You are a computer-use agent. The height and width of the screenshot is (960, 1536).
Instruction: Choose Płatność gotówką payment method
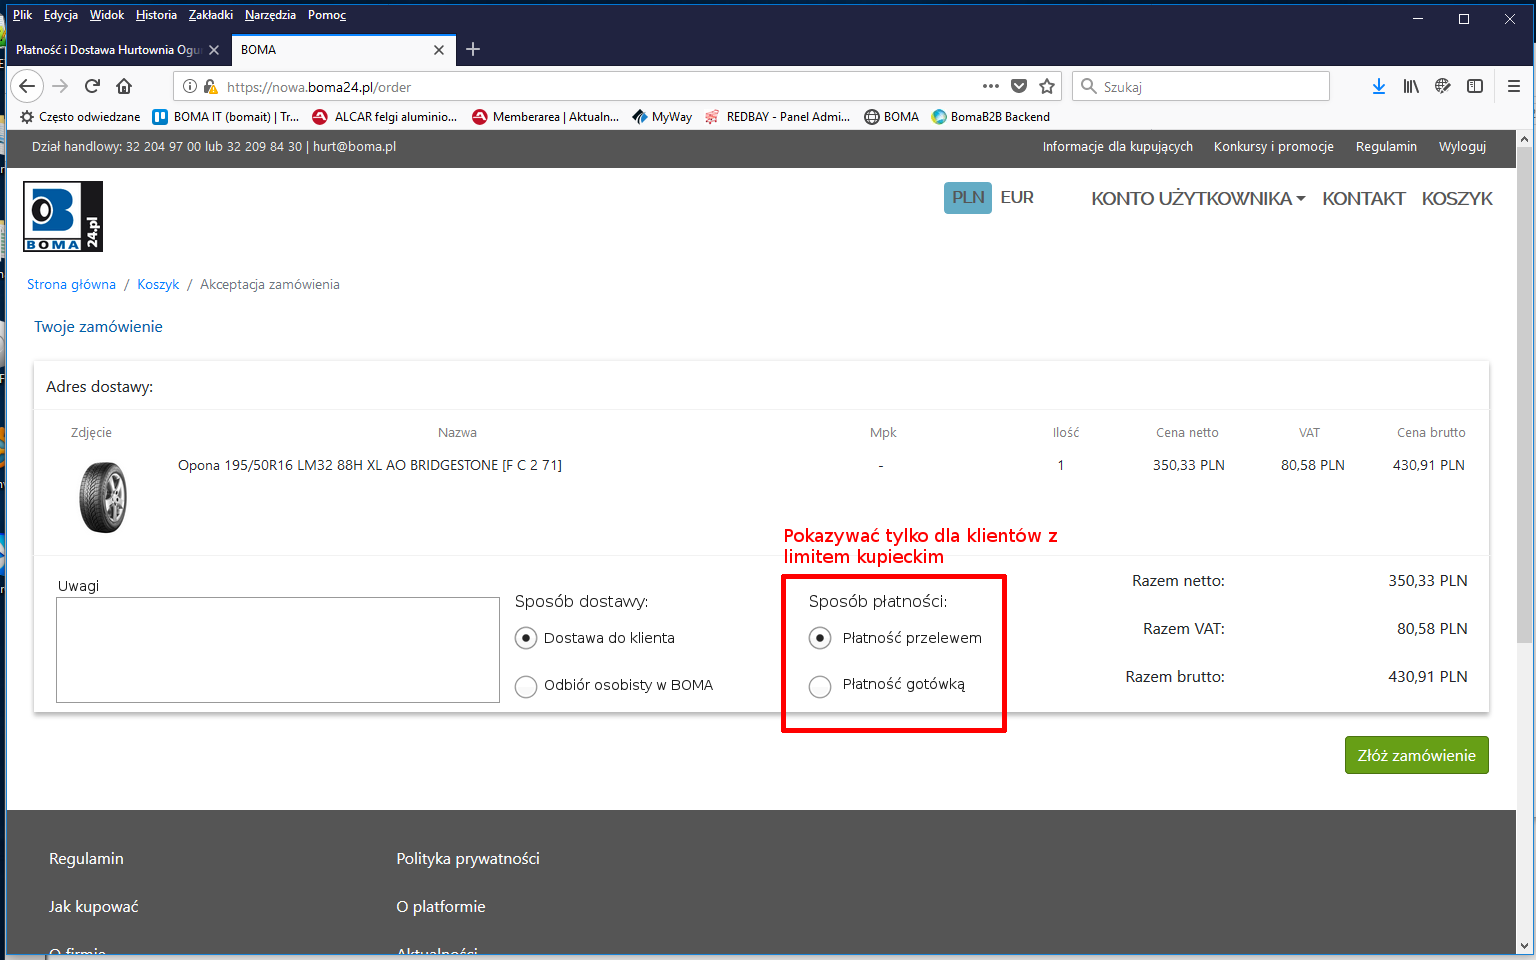[820, 686]
